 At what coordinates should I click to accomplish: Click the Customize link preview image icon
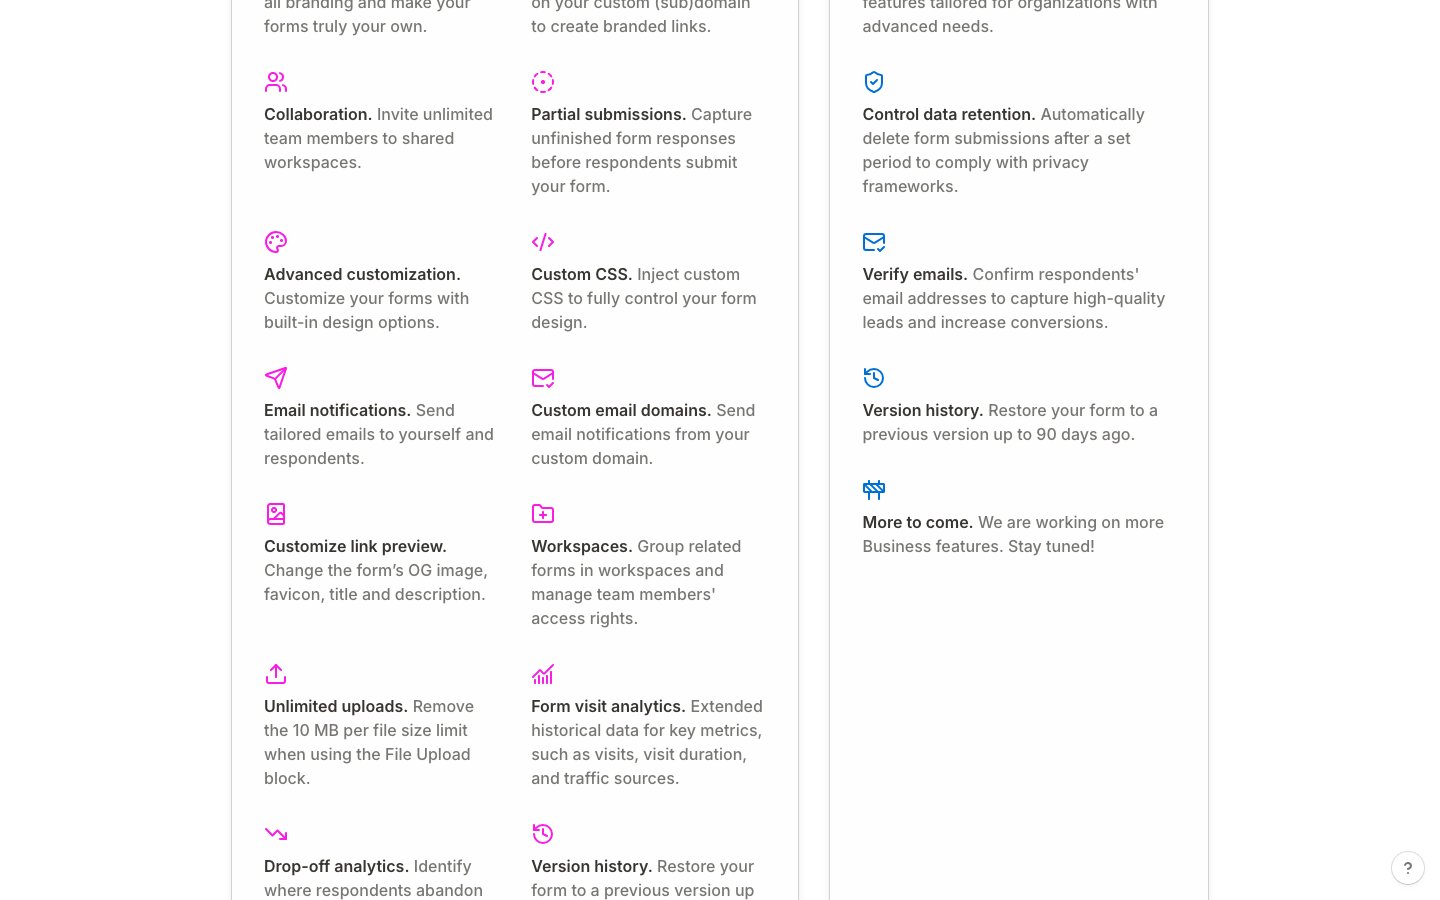coord(276,514)
